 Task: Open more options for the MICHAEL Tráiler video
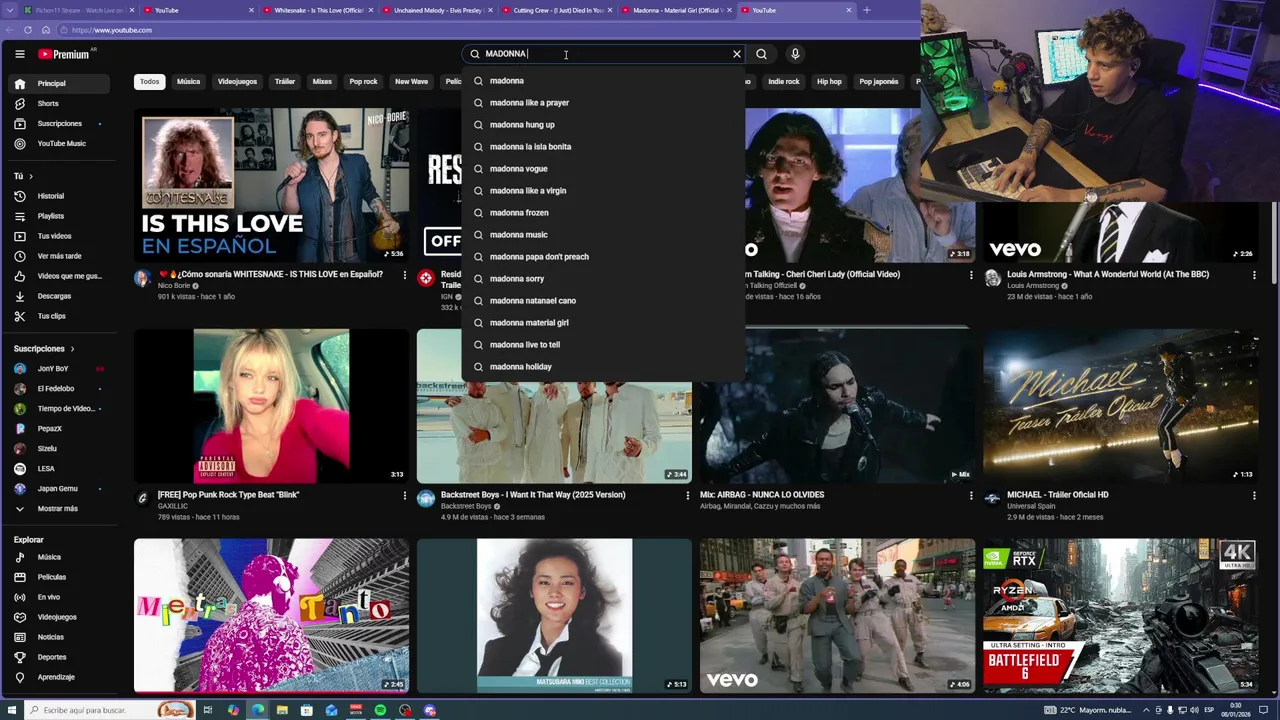coord(1253,496)
